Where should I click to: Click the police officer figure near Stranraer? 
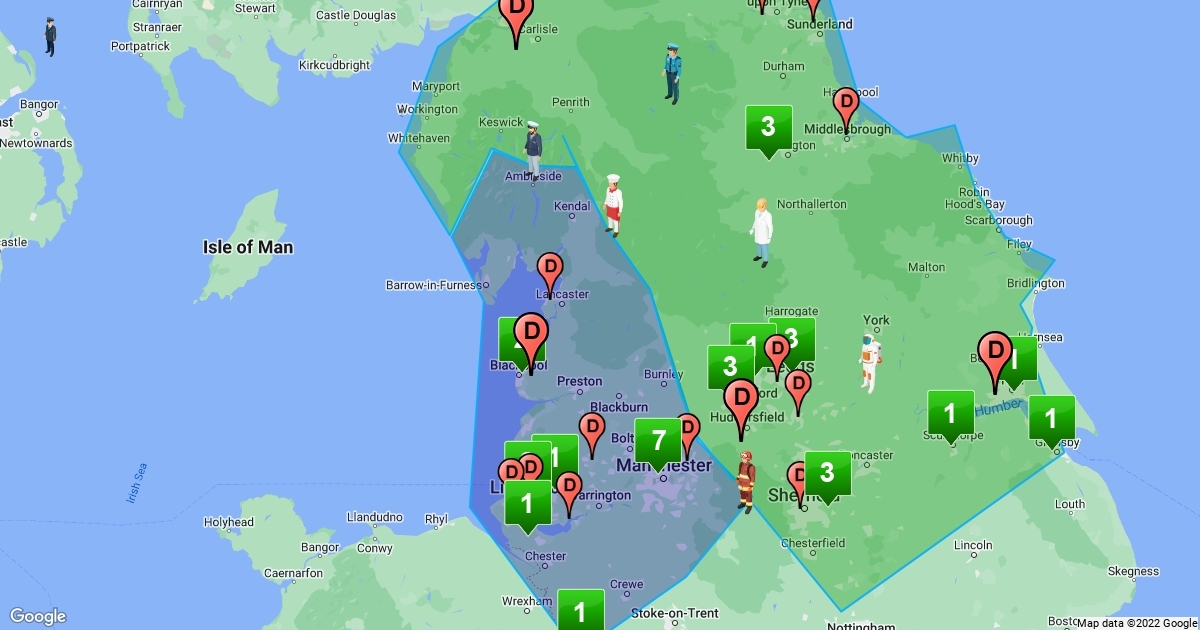50,37
